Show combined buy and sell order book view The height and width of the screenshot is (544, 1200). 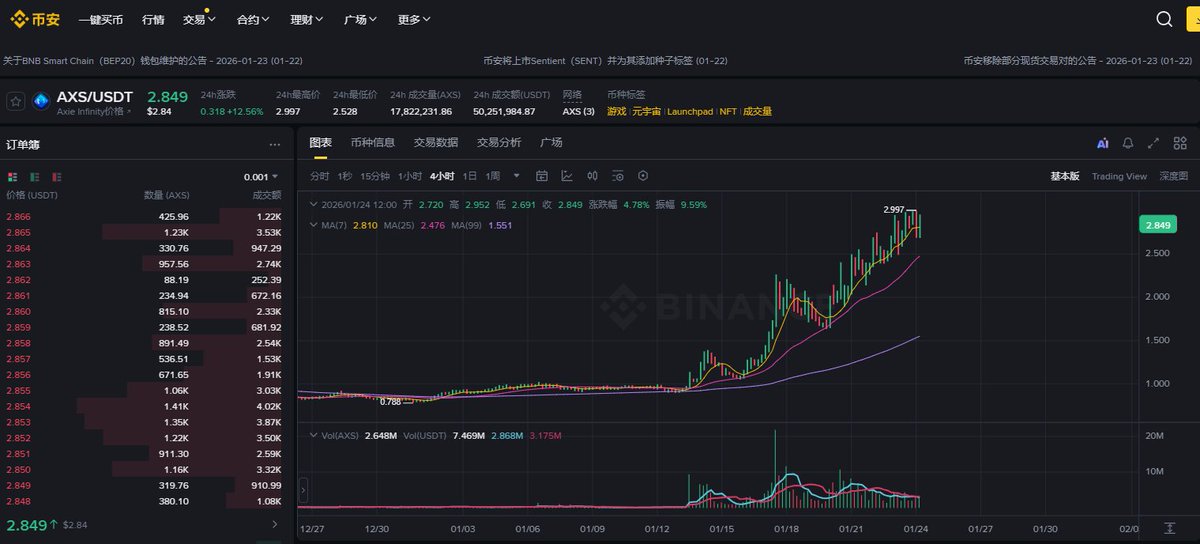13,176
